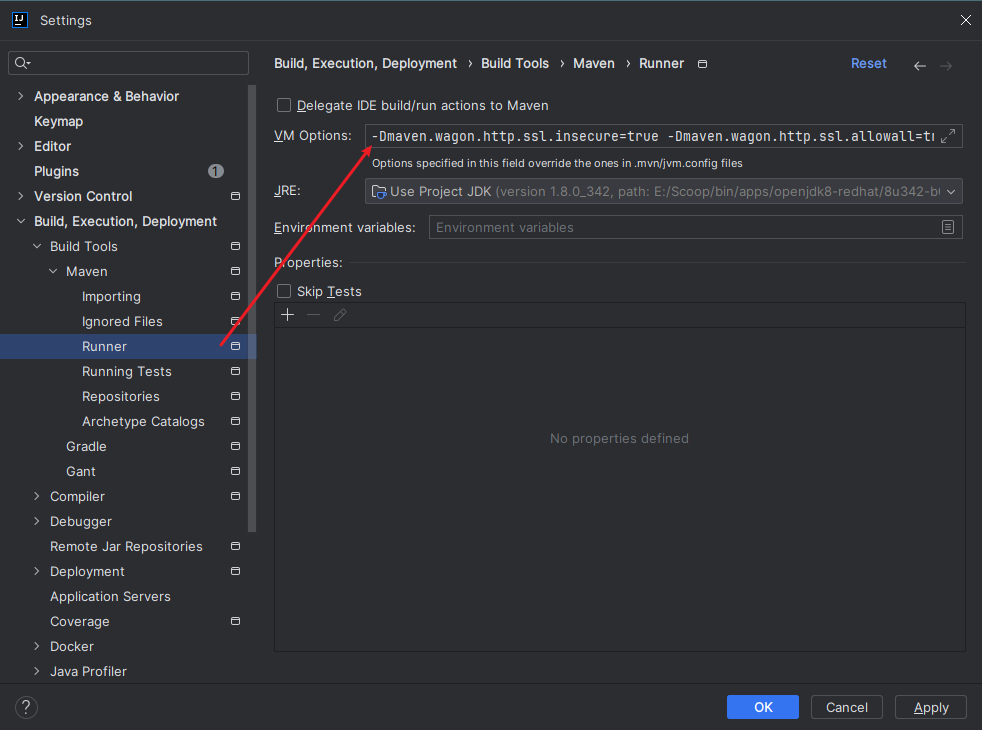The height and width of the screenshot is (730, 982).
Task: Enable Delegate IDE build/run actions to Maven
Action: click(x=284, y=105)
